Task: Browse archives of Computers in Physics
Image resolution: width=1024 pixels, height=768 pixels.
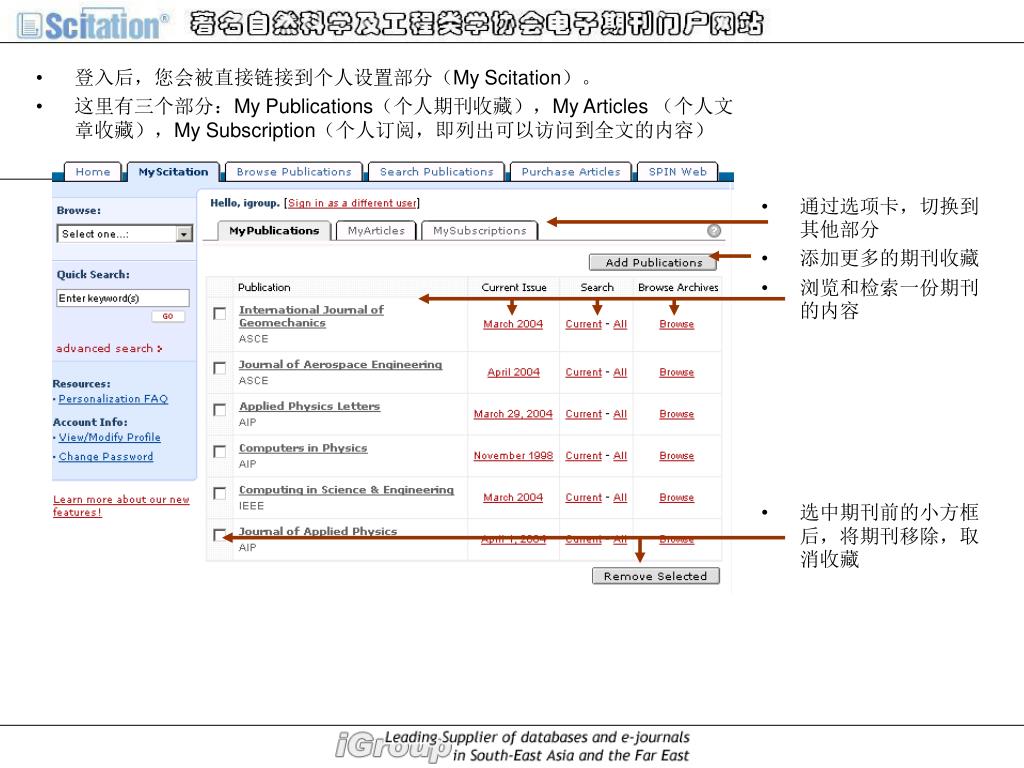Action: click(677, 456)
